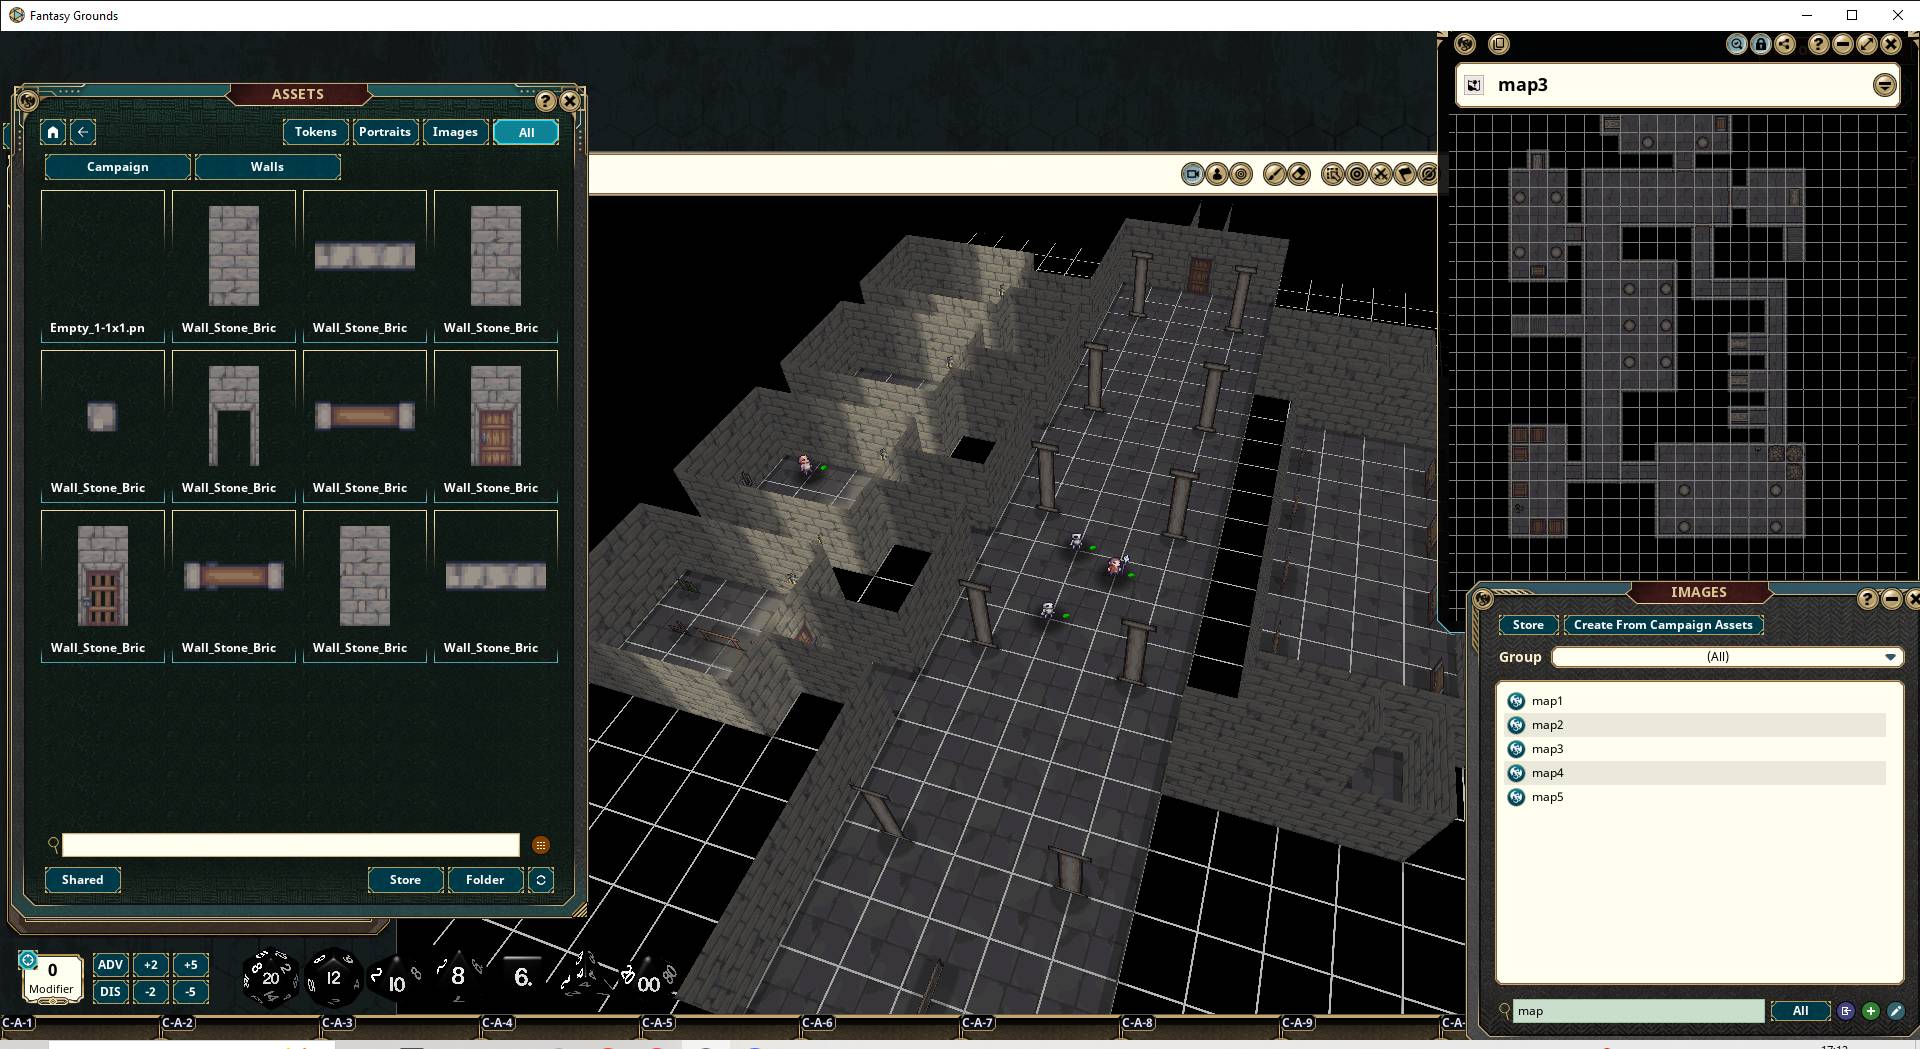Select the stone archway wall asset thumbnail

[234, 425]
